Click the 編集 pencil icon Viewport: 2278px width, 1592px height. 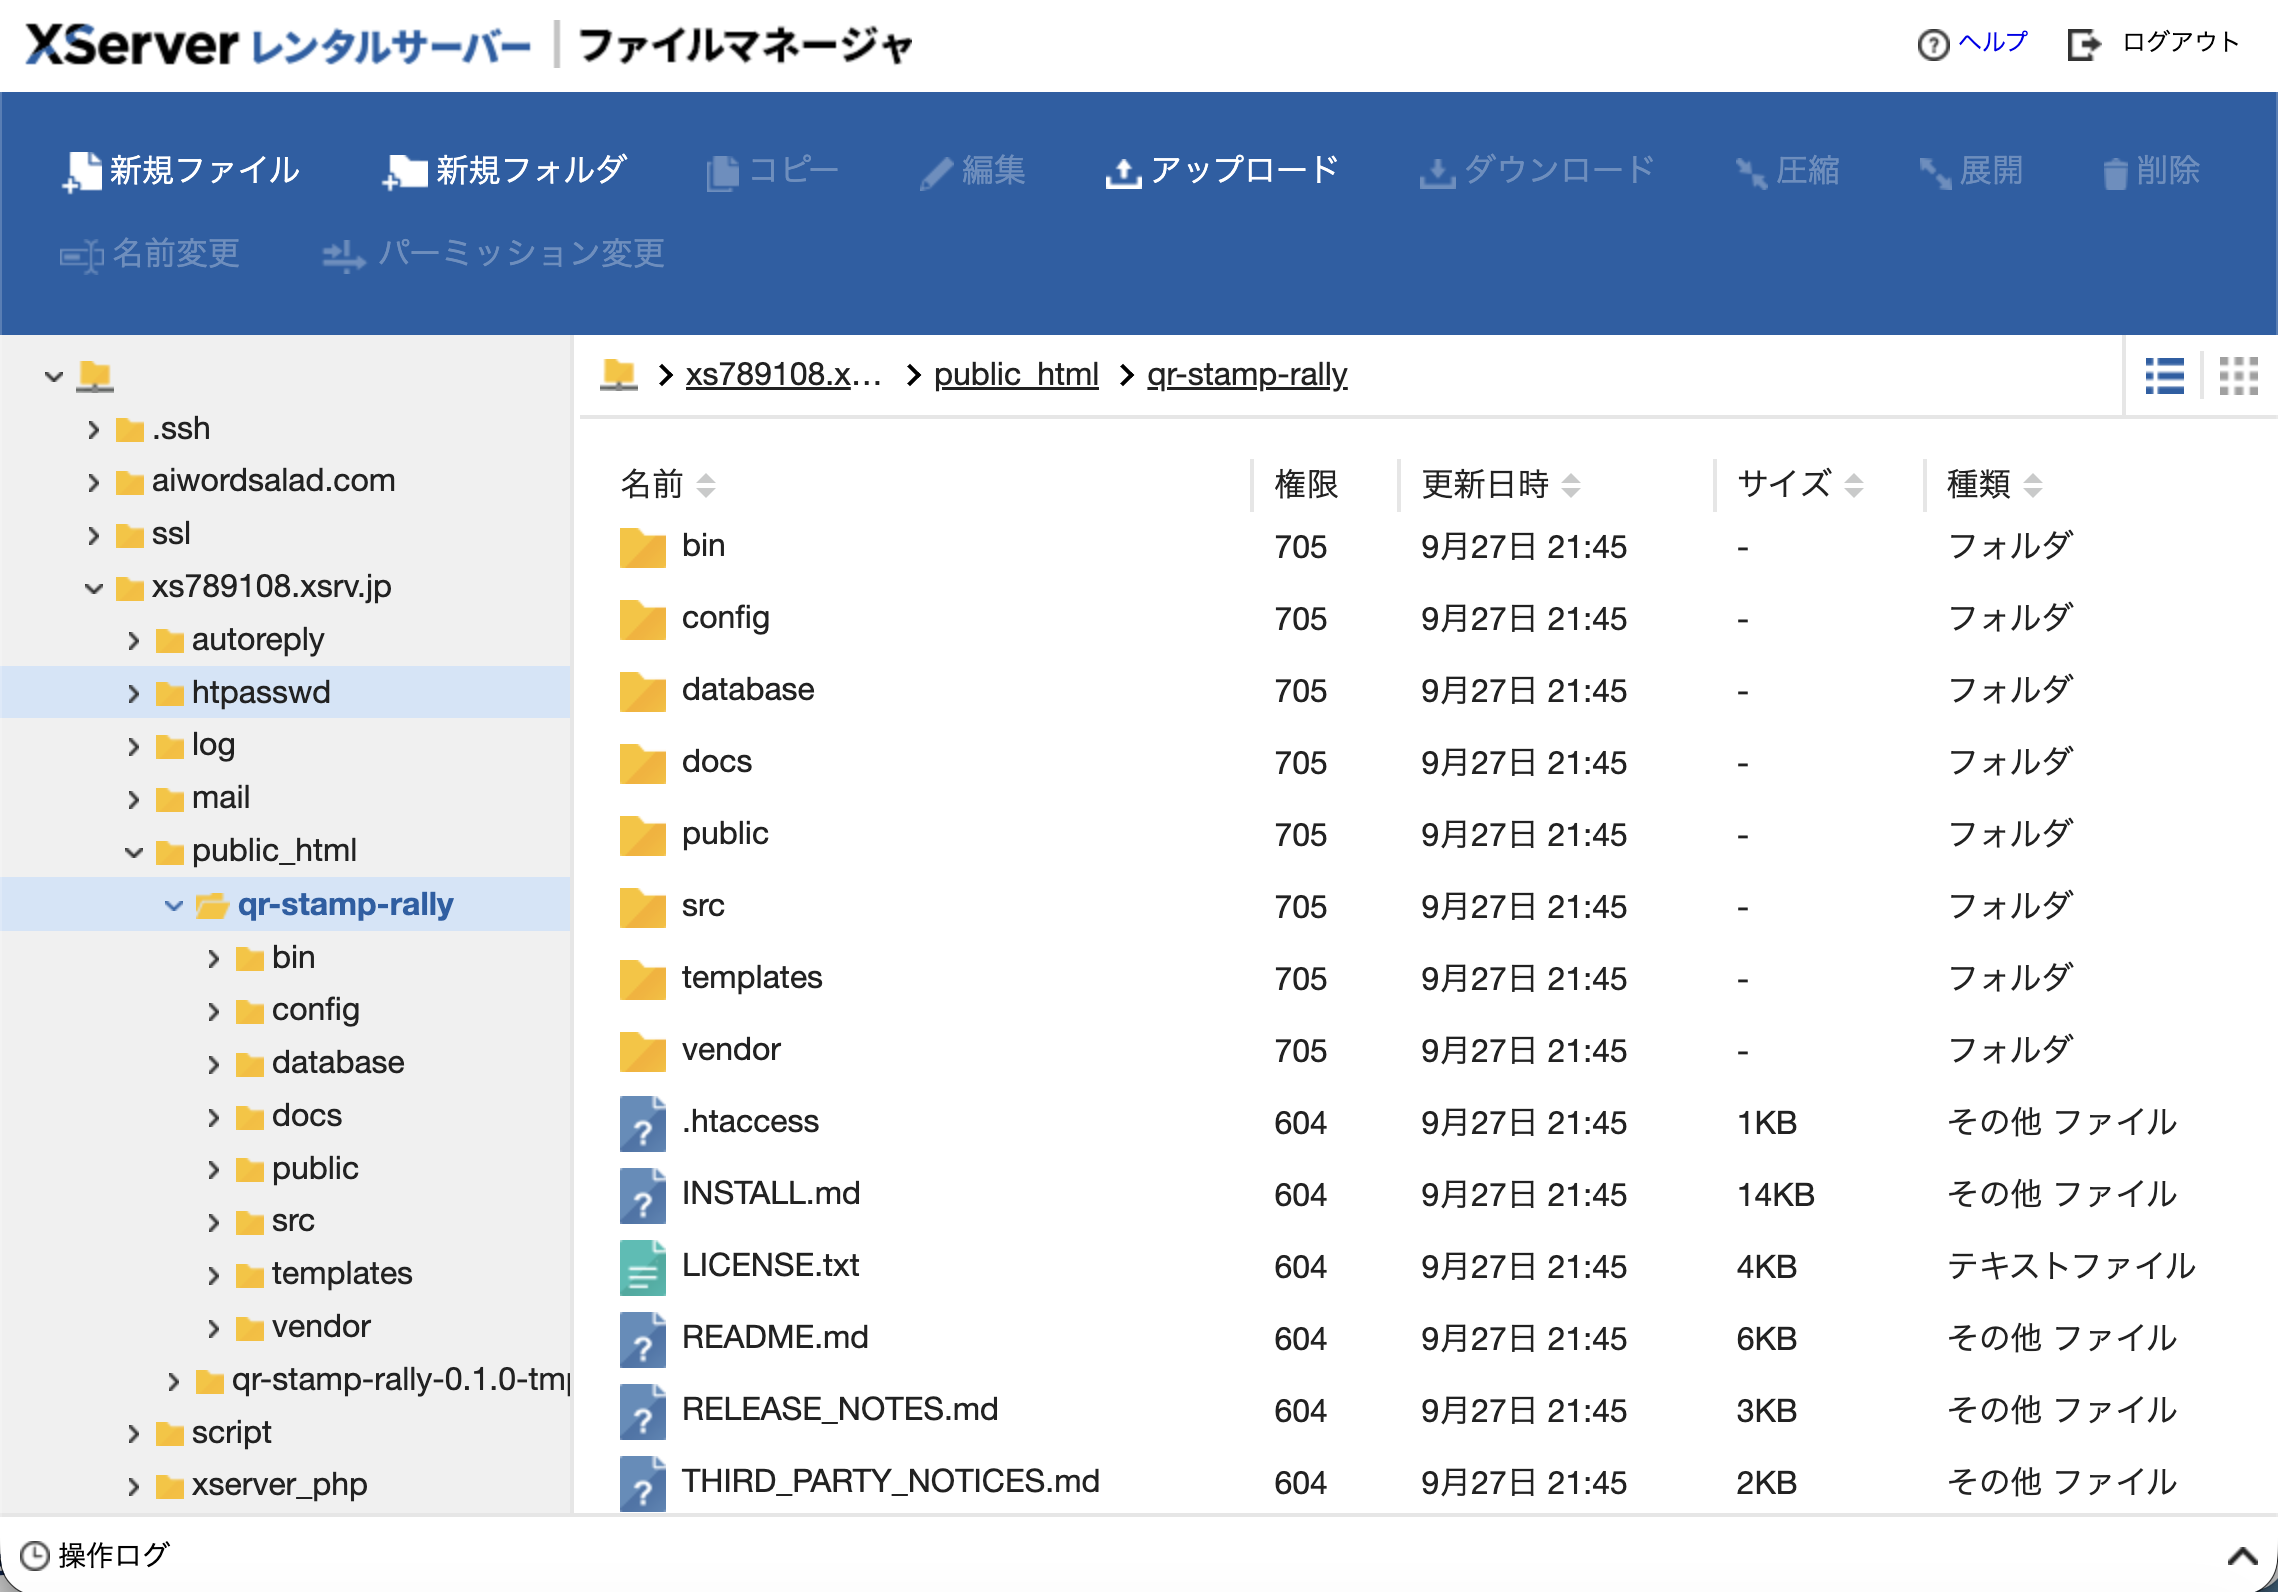pos(936,173)
